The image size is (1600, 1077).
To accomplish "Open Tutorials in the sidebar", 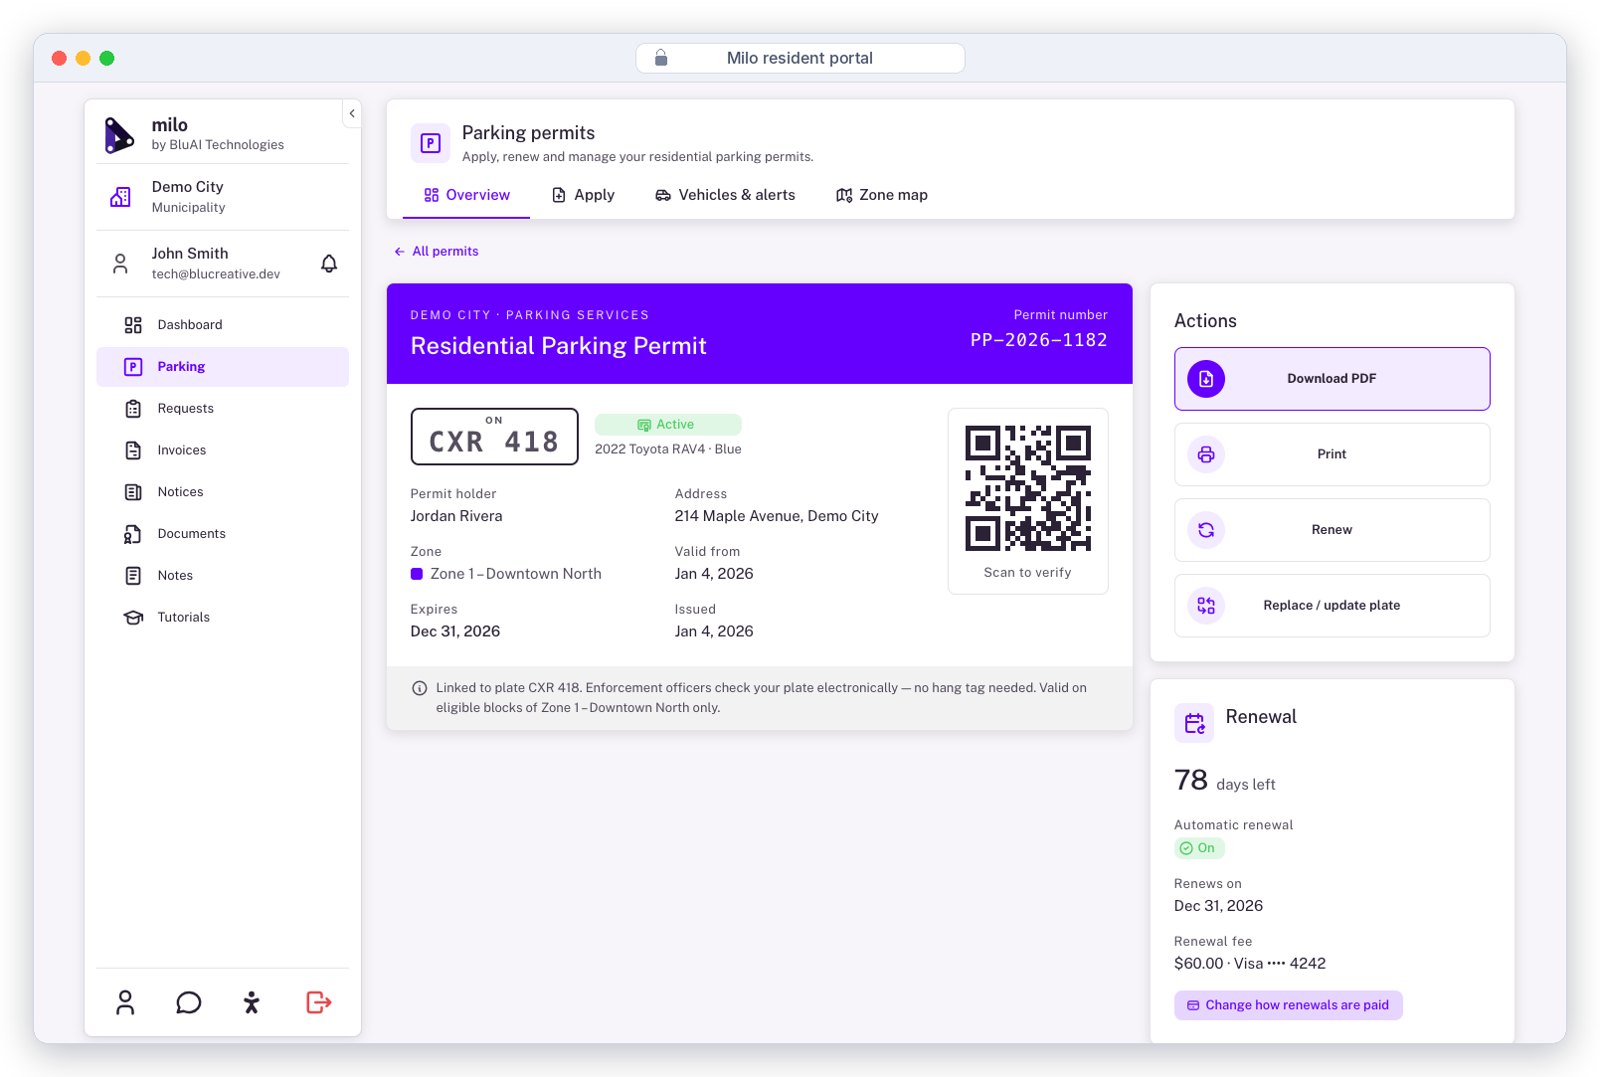I will tap(223, 618).
